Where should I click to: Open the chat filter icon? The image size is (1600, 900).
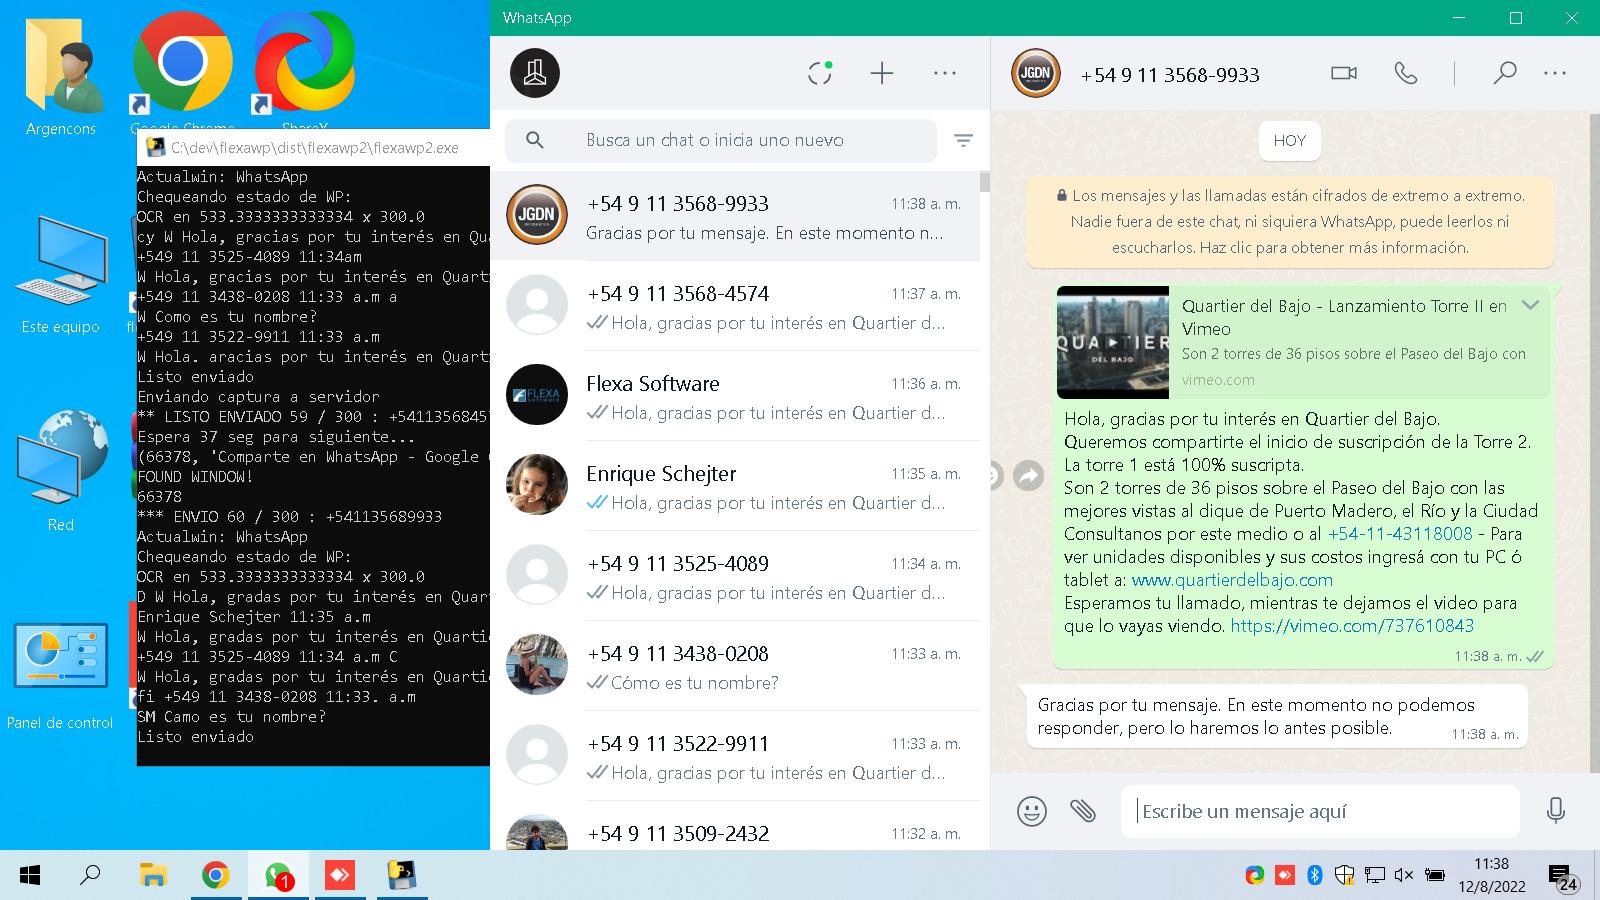(963, 140)
